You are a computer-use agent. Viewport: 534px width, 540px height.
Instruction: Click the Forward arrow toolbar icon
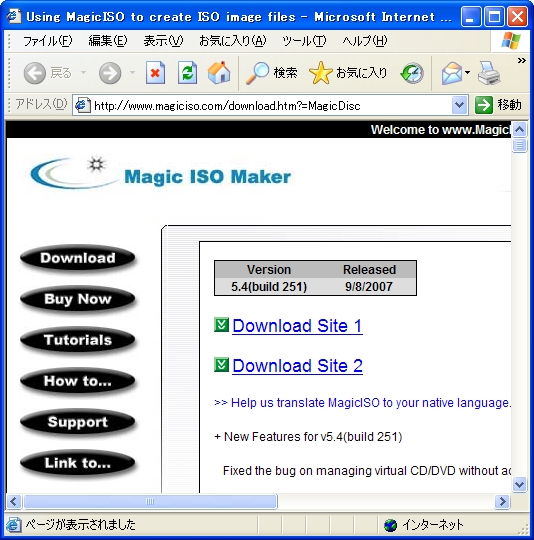point(110,73)
